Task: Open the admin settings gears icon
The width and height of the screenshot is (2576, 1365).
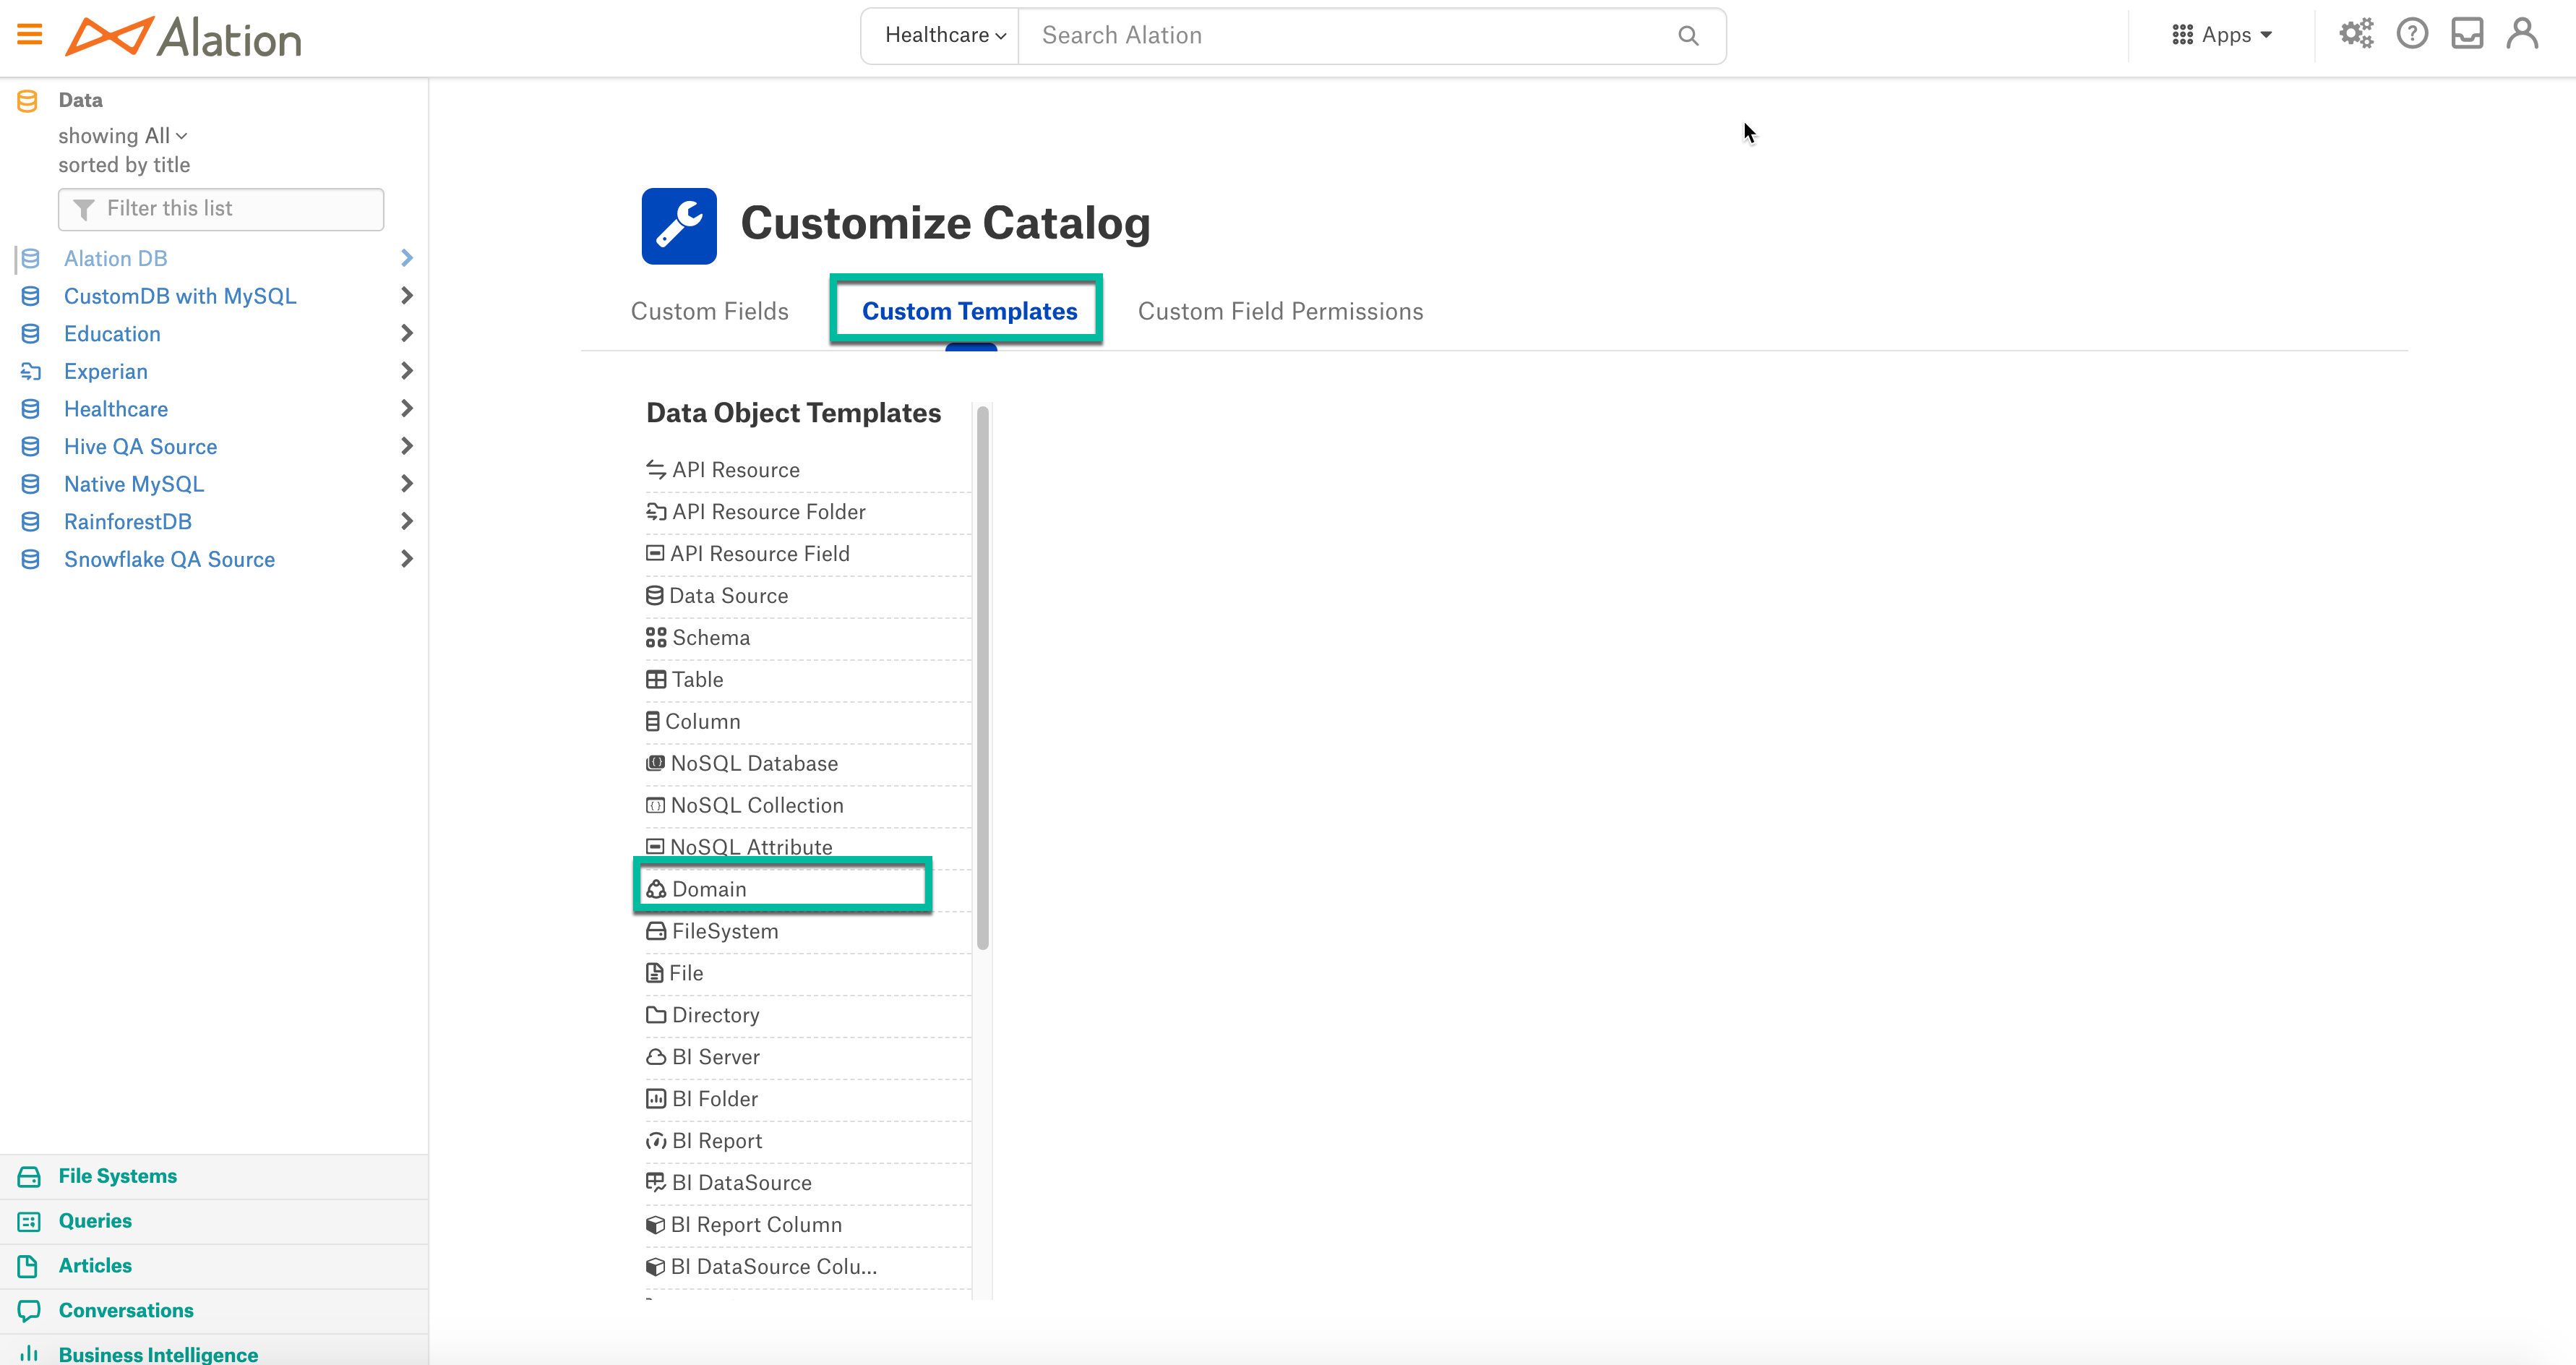Action: 2356,34
